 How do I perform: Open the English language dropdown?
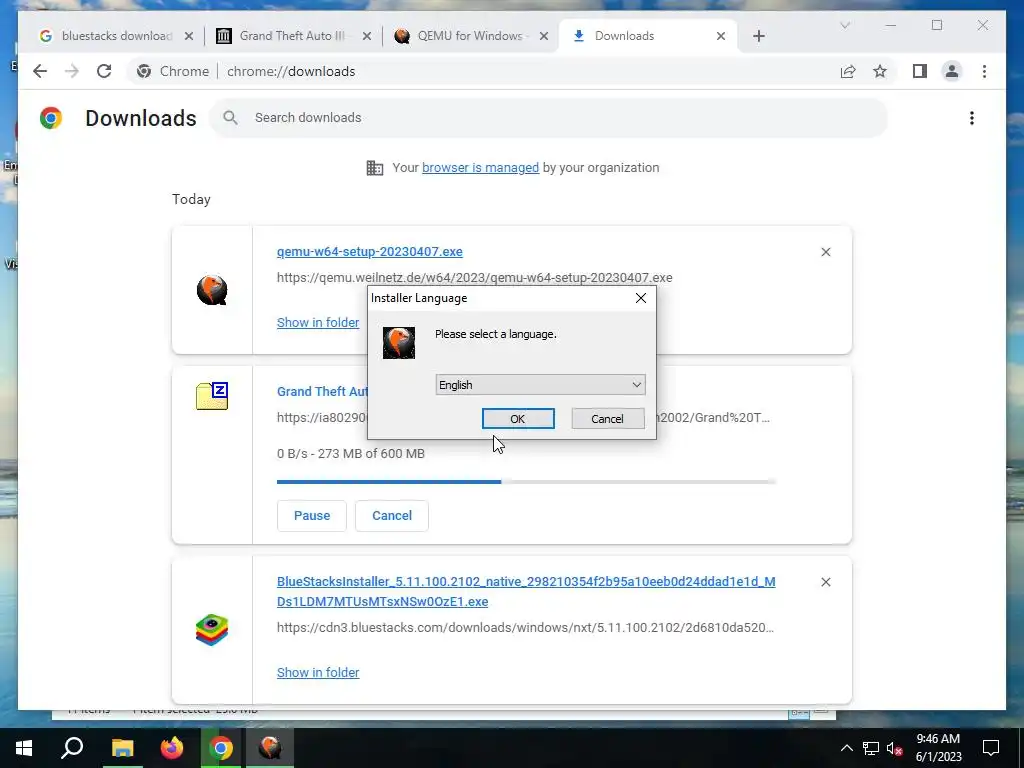tap(540, 385)
